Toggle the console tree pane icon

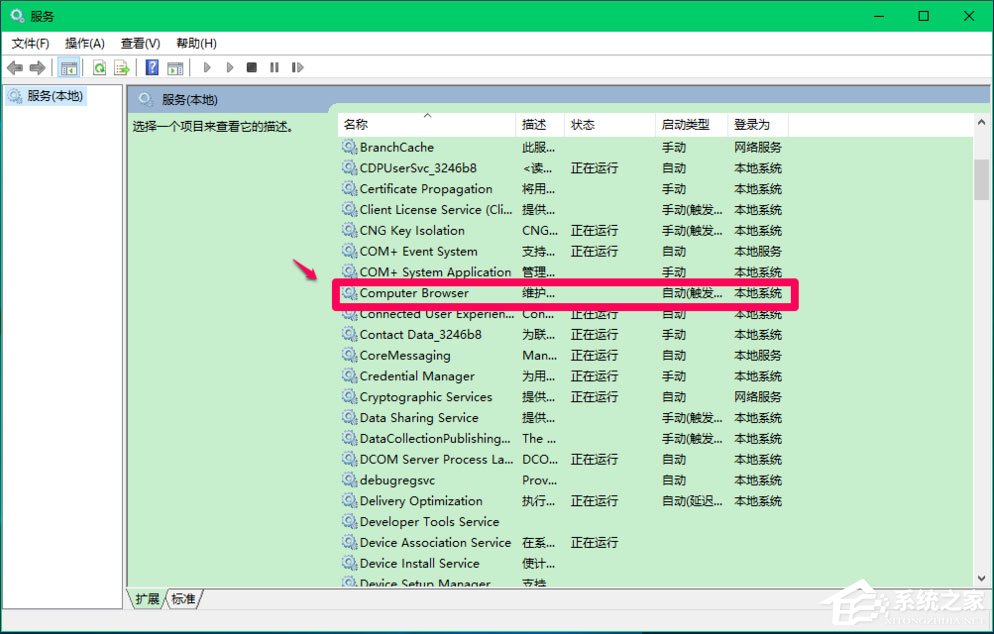pyautogui.click(x=69, y=67)
